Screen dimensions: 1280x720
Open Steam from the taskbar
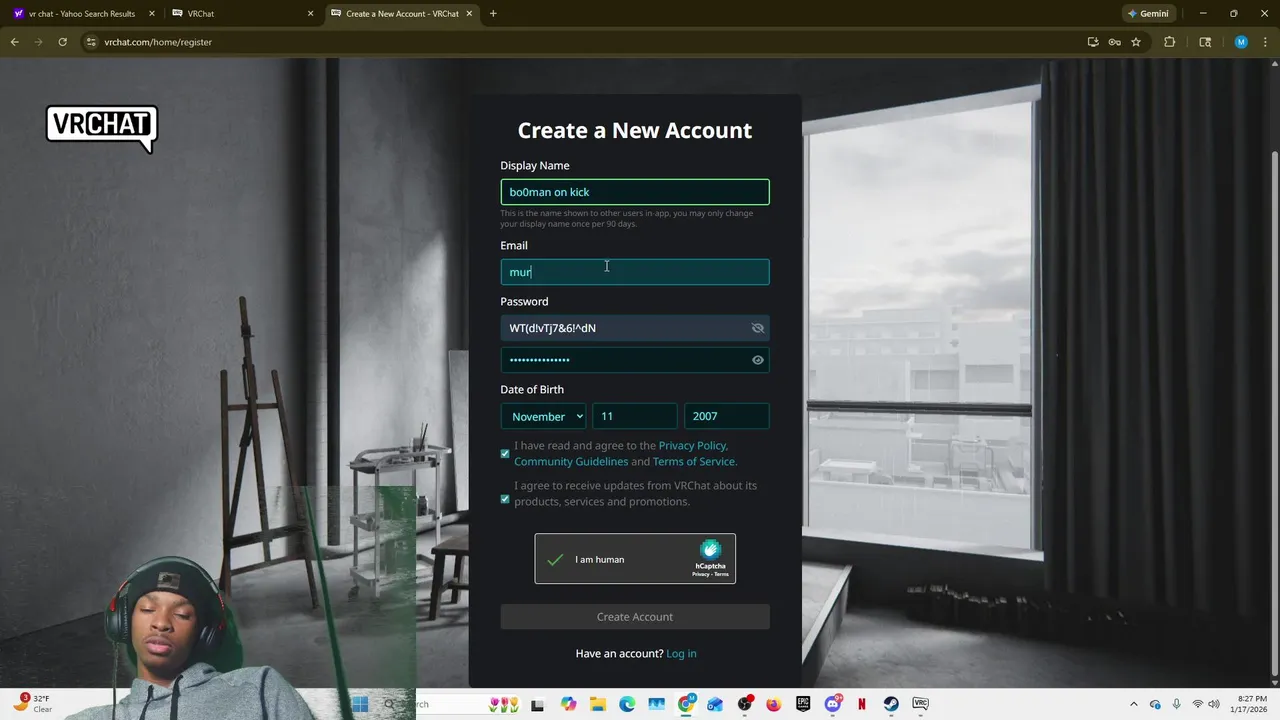click(891, 705)
